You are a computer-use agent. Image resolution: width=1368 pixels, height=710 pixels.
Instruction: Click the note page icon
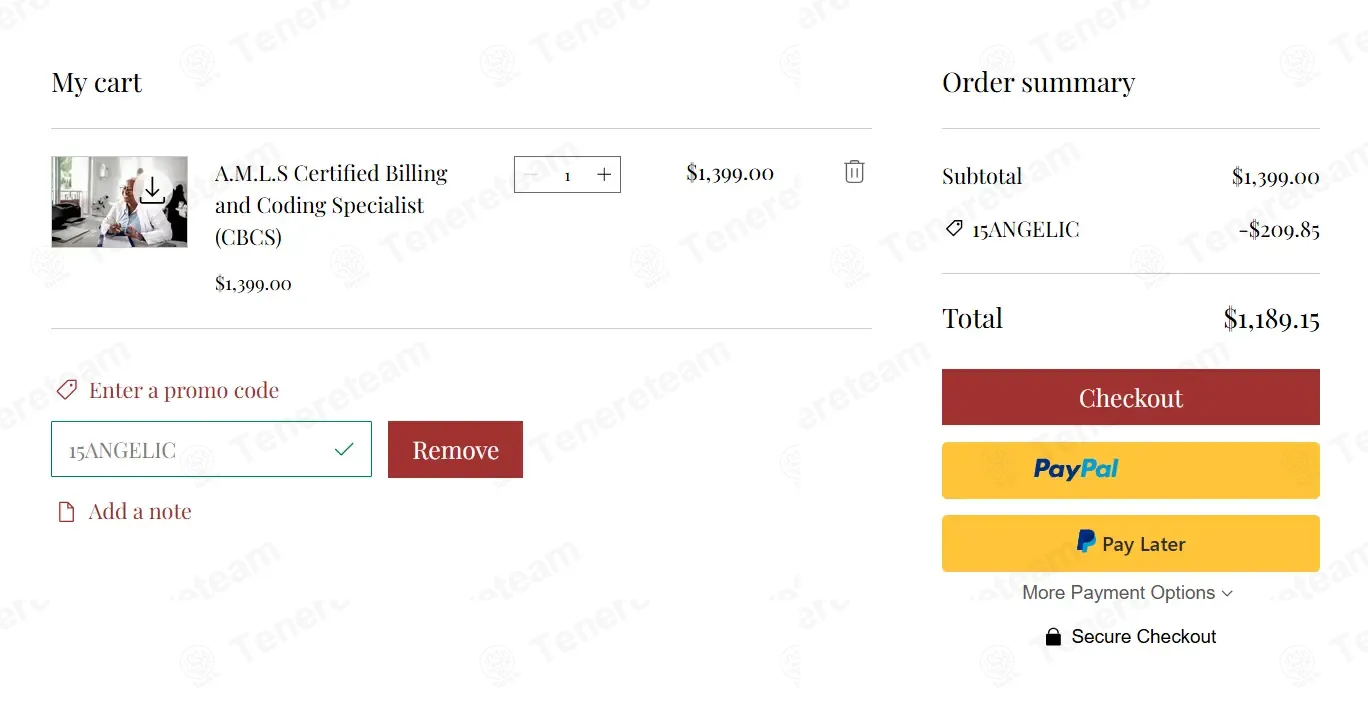click(66, 512)
